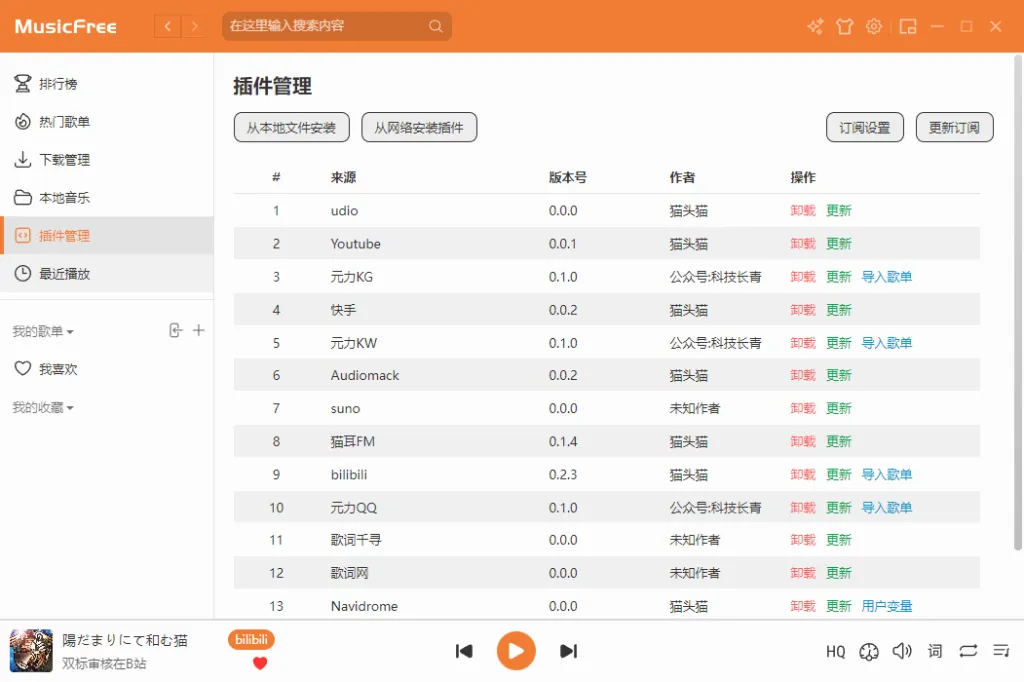Expand 我的歌单 dropdown
This screenshot has height=682, width=1024.
[43, 331]
